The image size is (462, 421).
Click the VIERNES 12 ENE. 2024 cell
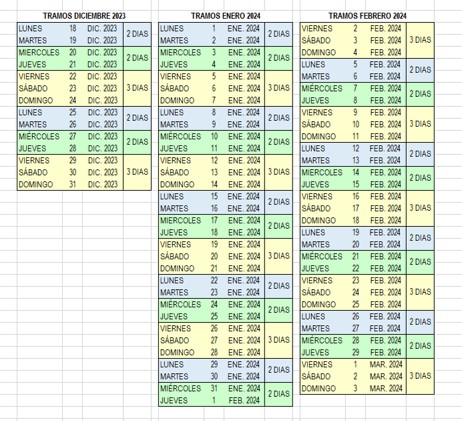click(x=212, y=160)
